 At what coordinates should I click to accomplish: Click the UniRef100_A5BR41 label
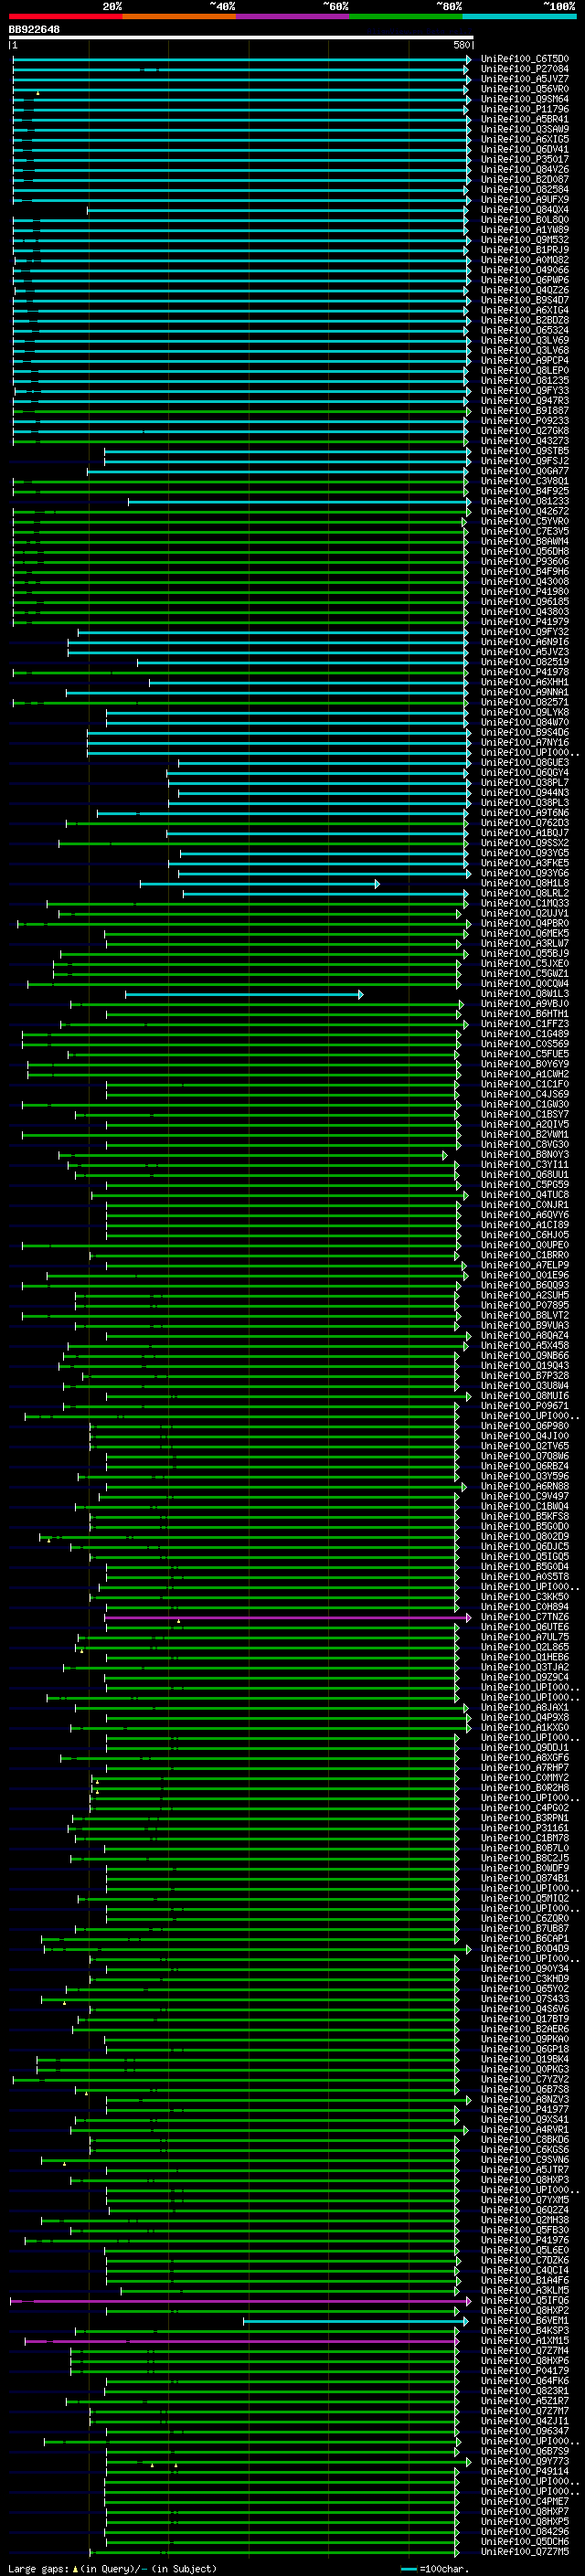[x=525, y=119]
